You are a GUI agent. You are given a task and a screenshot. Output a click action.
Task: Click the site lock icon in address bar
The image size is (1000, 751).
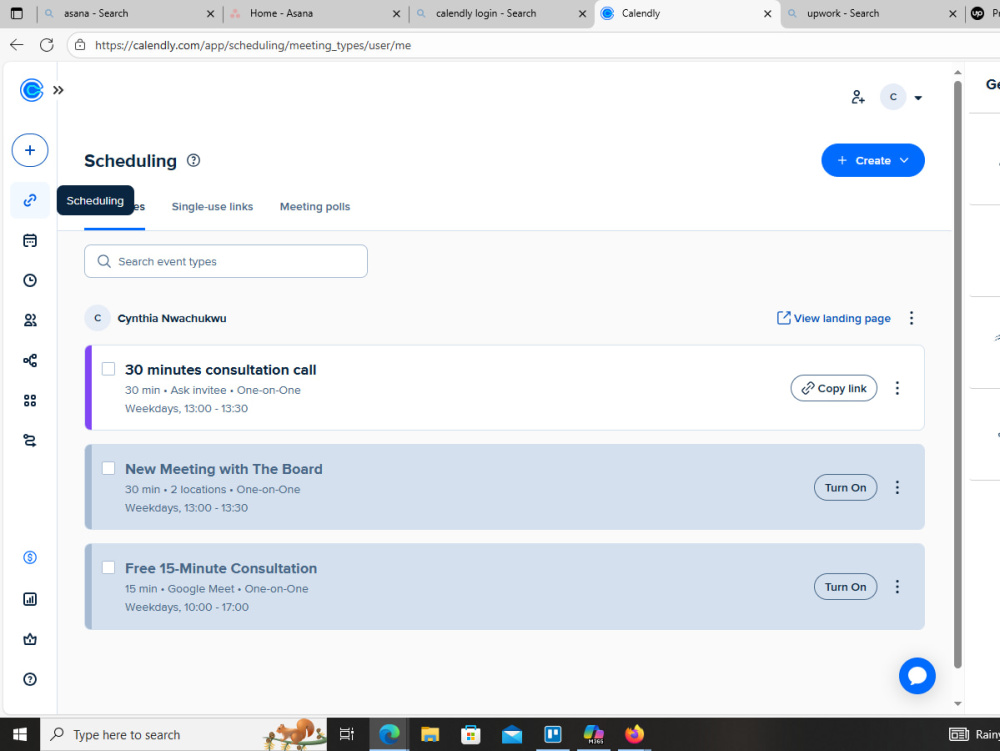click(80, 45)
